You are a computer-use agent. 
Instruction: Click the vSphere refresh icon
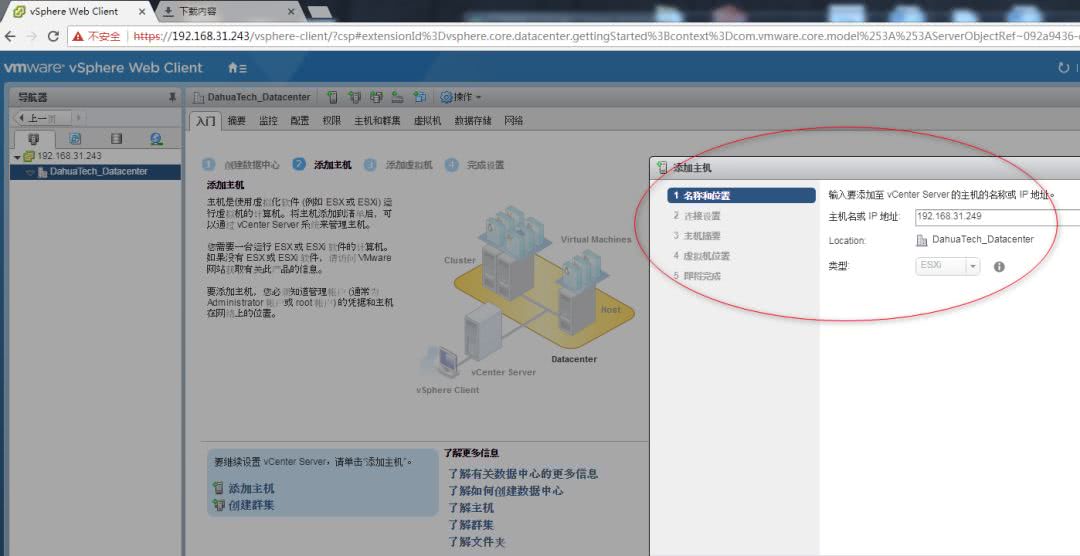tap(1063, 68)
